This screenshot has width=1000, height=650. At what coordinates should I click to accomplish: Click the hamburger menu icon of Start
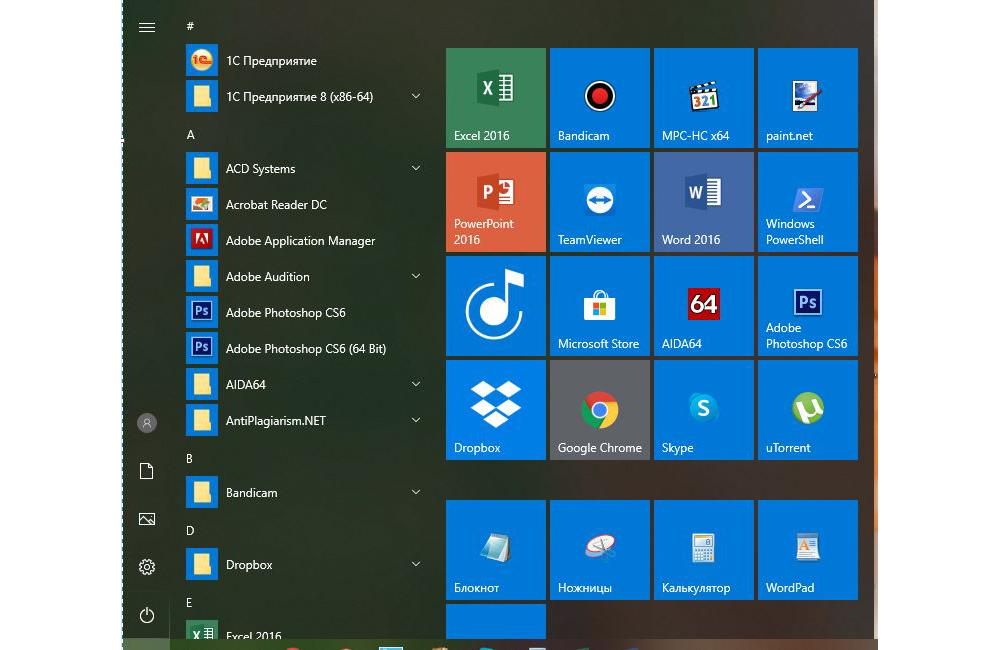point(147,27)
